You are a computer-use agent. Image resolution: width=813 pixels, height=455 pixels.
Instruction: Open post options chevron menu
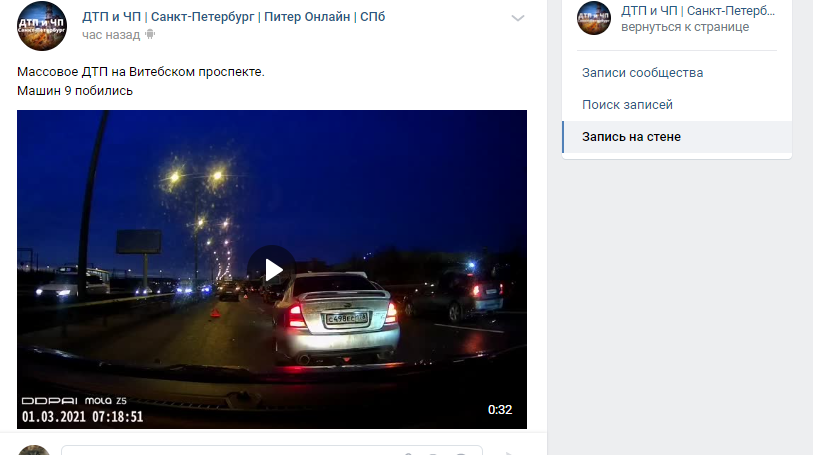pos(517,18)
